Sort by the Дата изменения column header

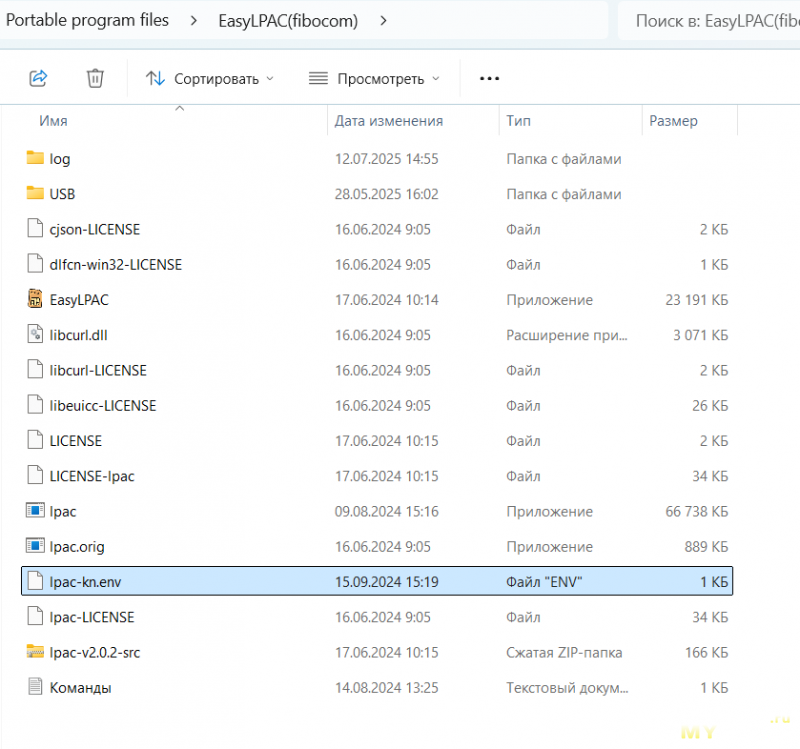(389, 121)
